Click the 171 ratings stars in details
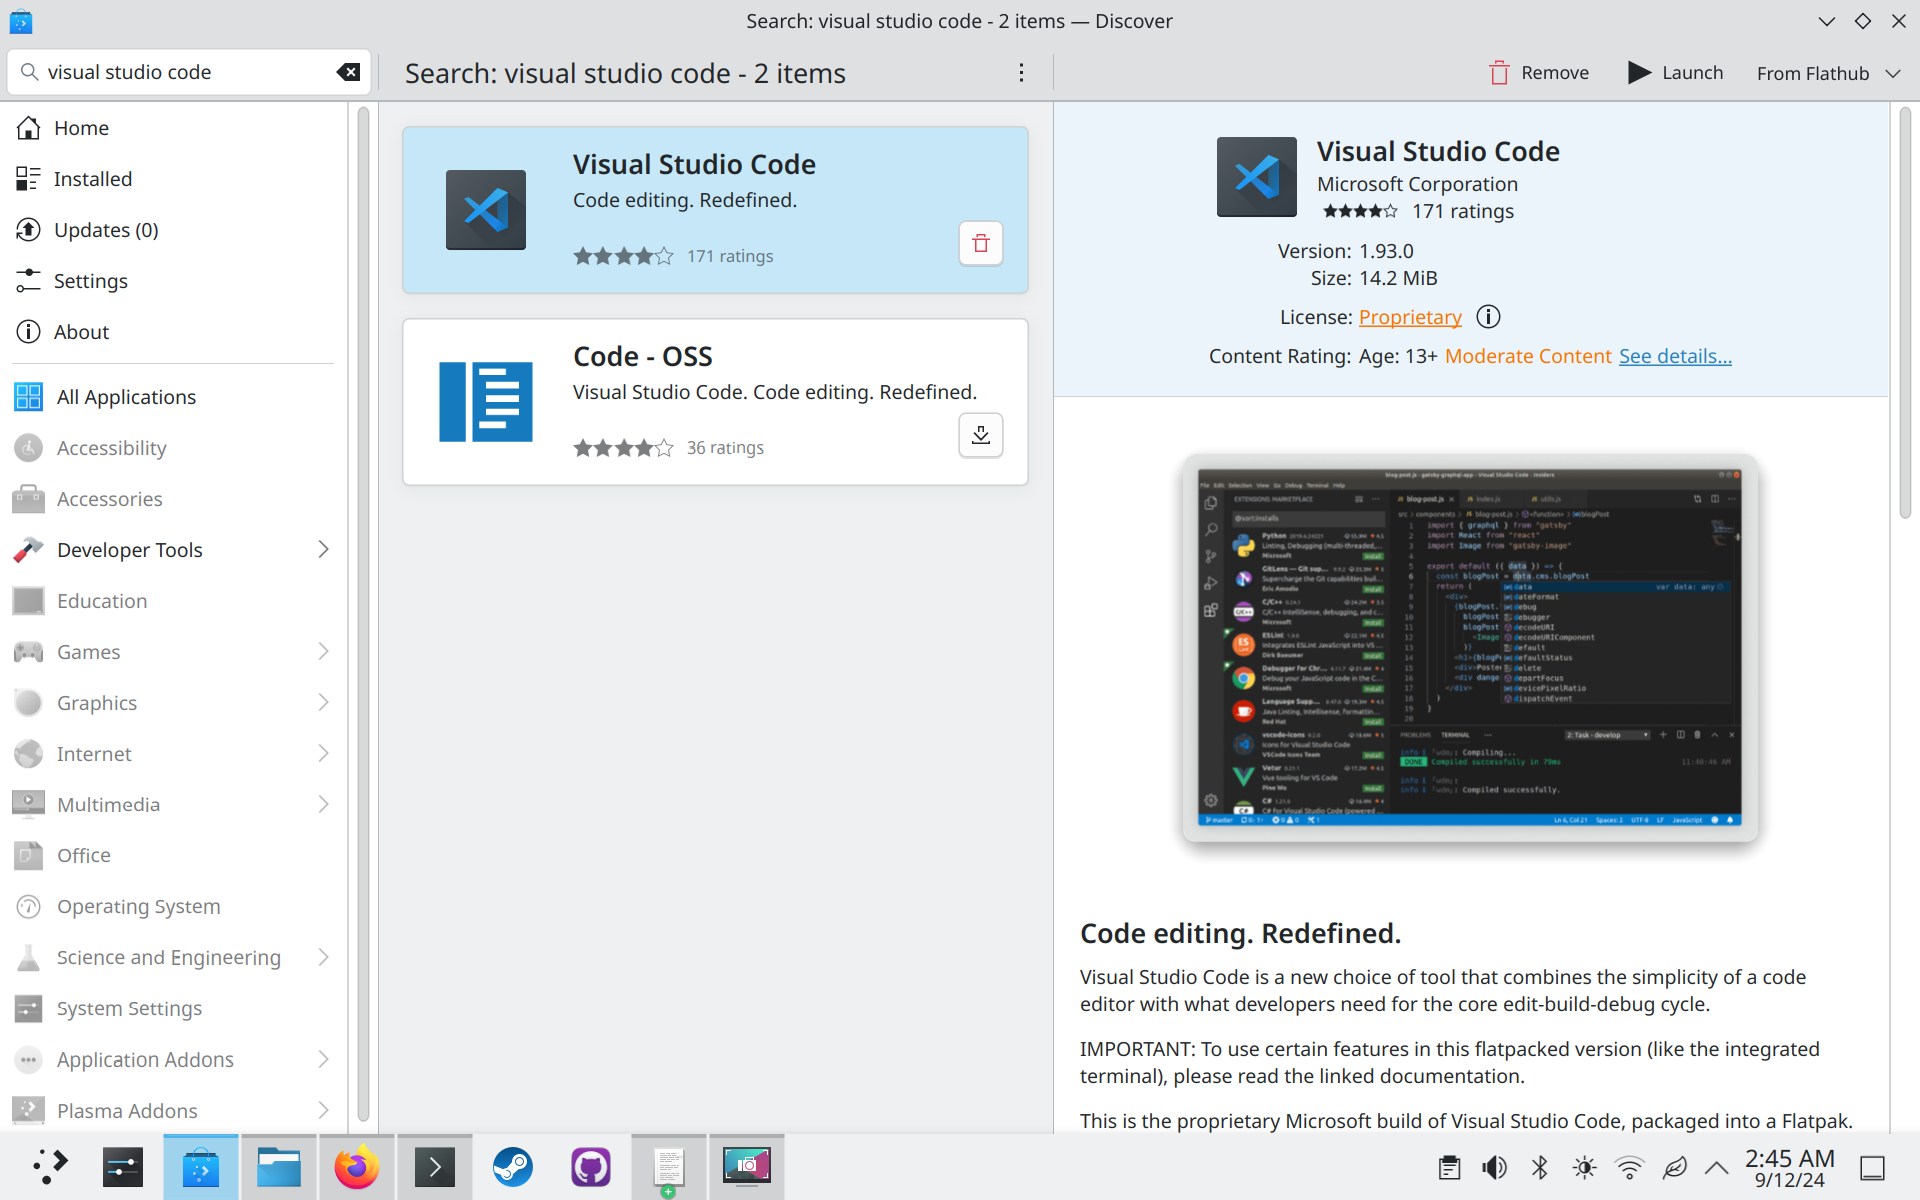The image size is (1920, 1200). pos(1360,211)
